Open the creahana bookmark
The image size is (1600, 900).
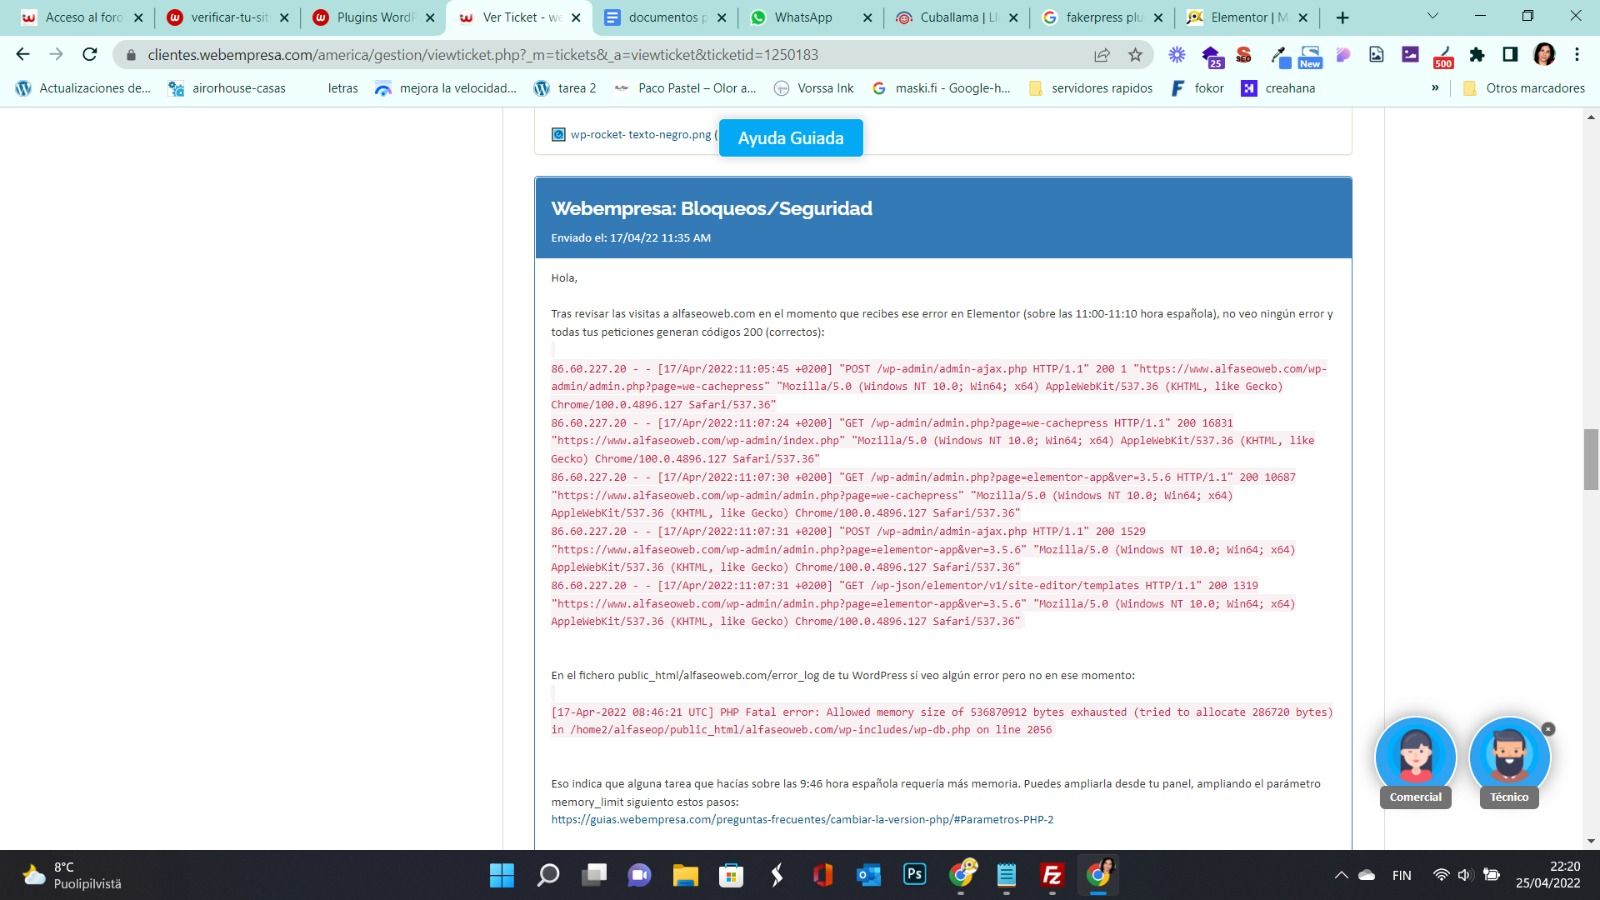click(x=1278, y=88)
